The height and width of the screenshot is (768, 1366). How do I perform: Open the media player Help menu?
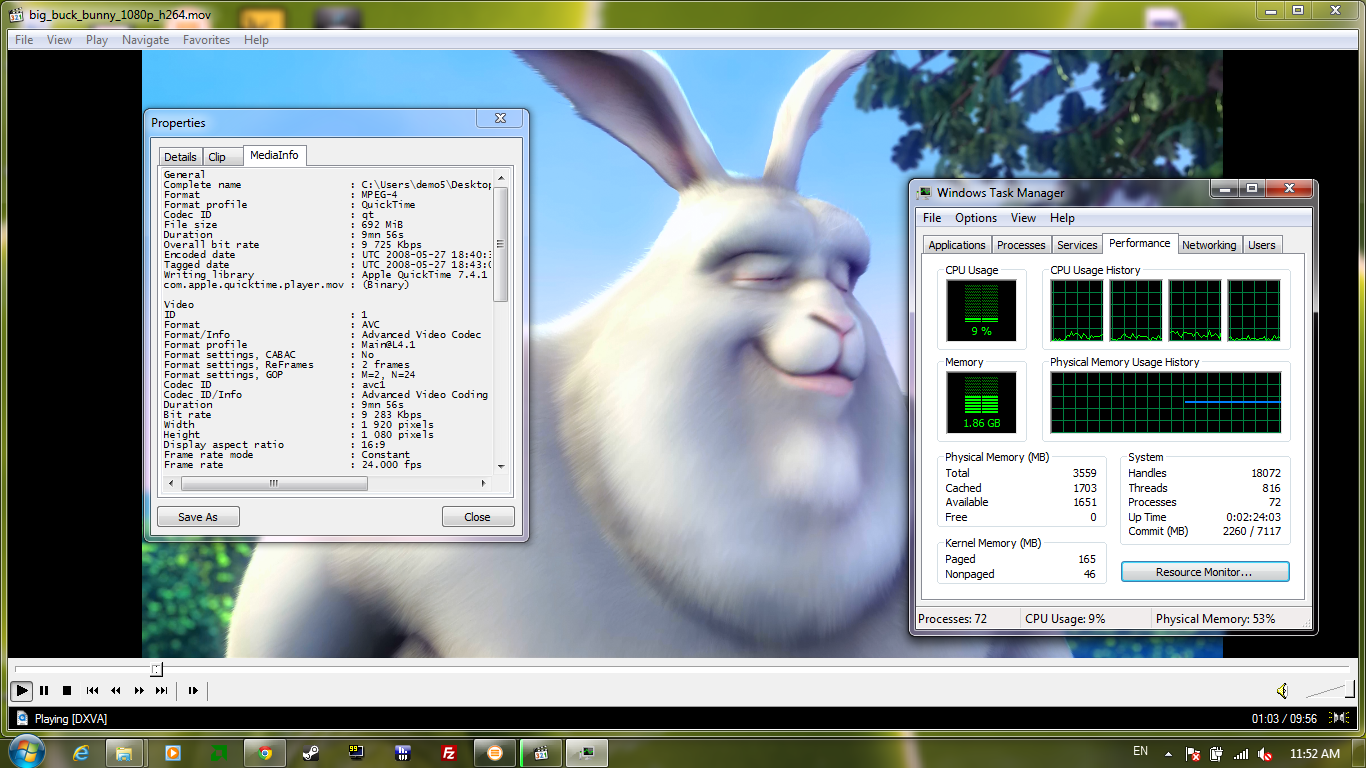pos(256,40)
